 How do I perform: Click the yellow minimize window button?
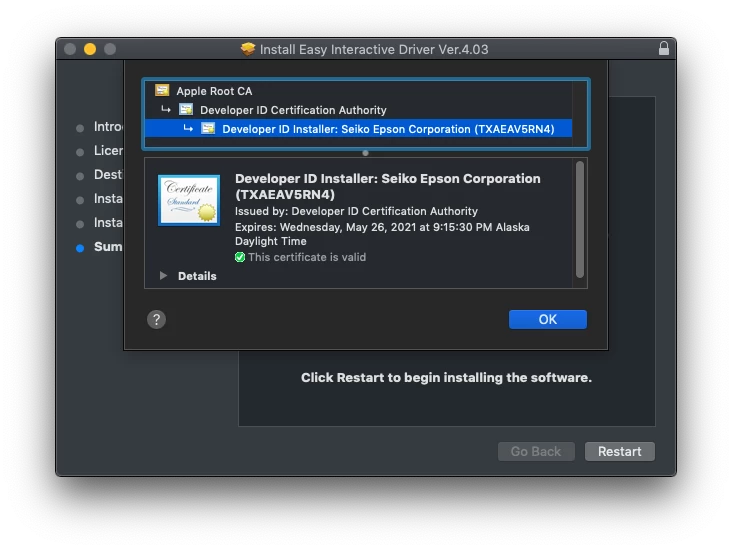coord(90,49)
